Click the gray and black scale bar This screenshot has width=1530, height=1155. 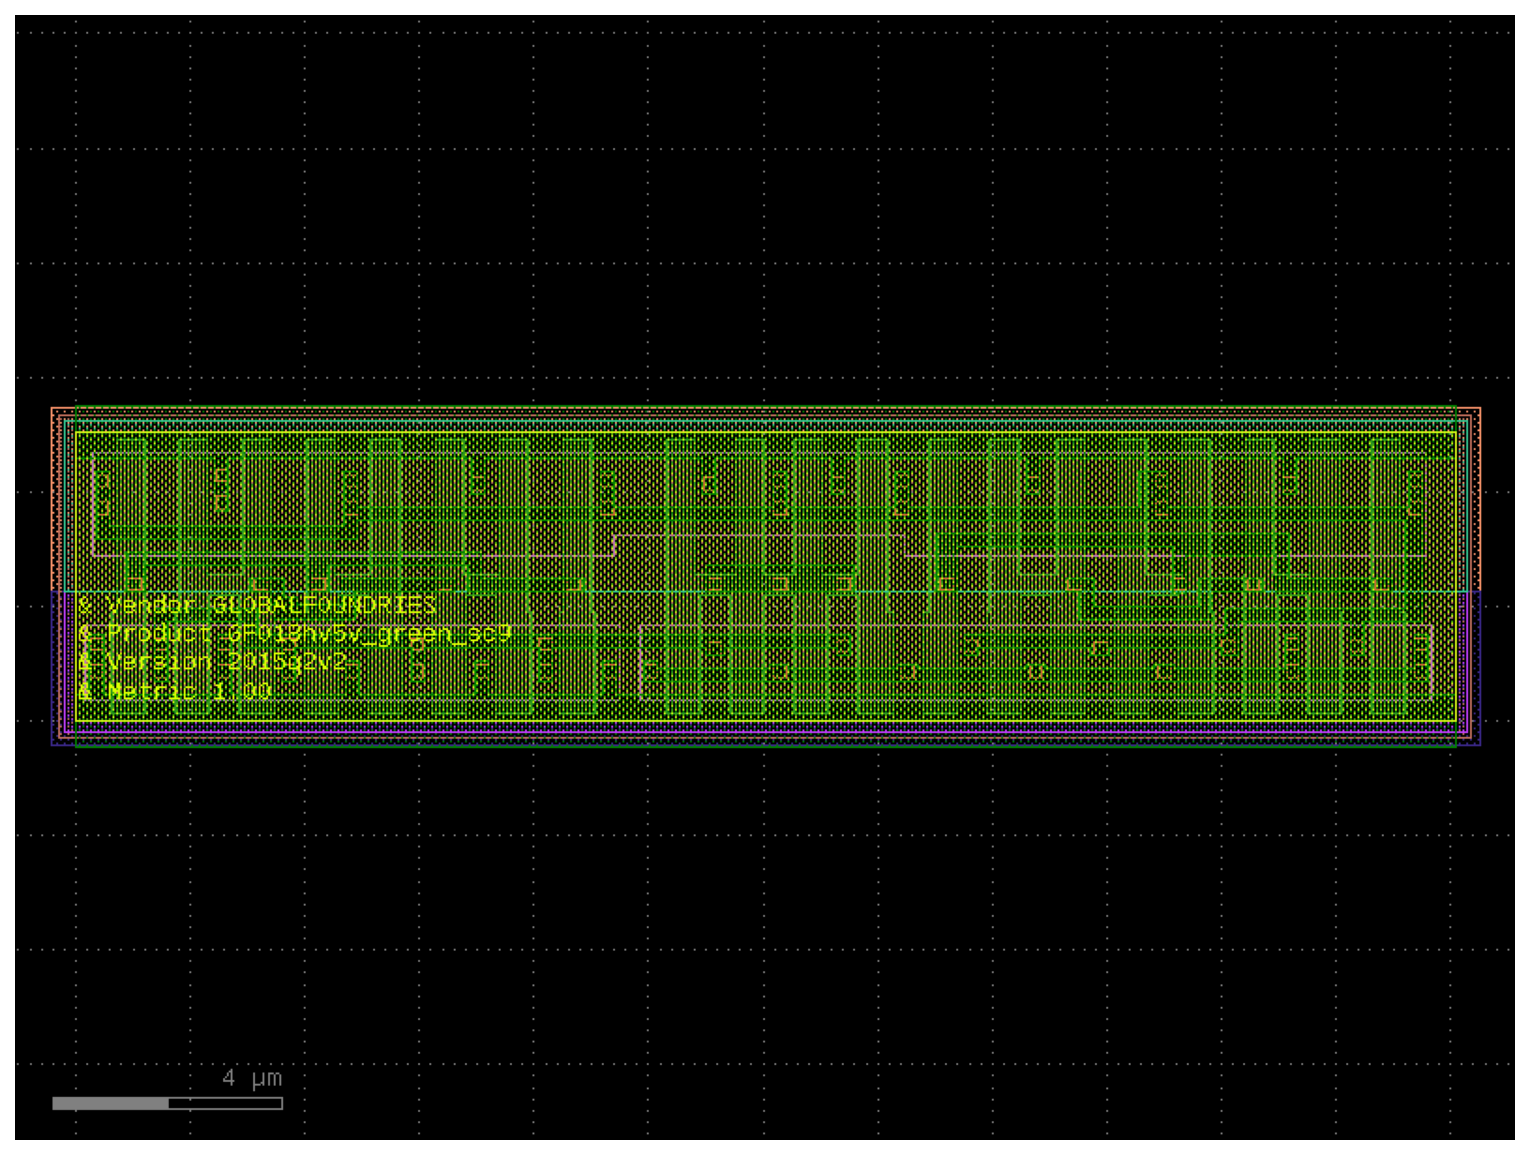(x=167, y=1103)
